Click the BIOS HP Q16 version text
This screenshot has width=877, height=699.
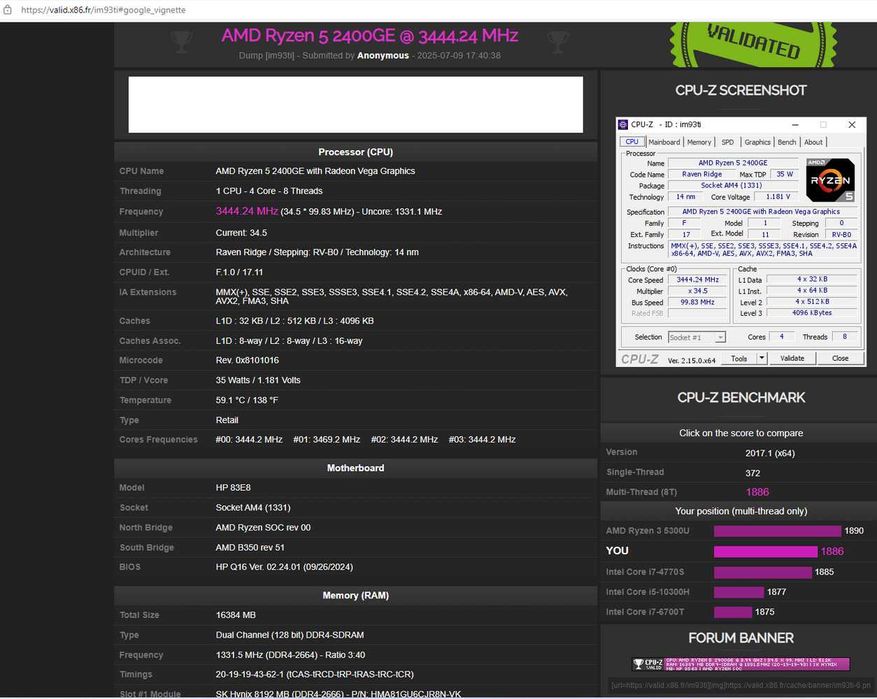pyautogui.click(x=284, y=567)
